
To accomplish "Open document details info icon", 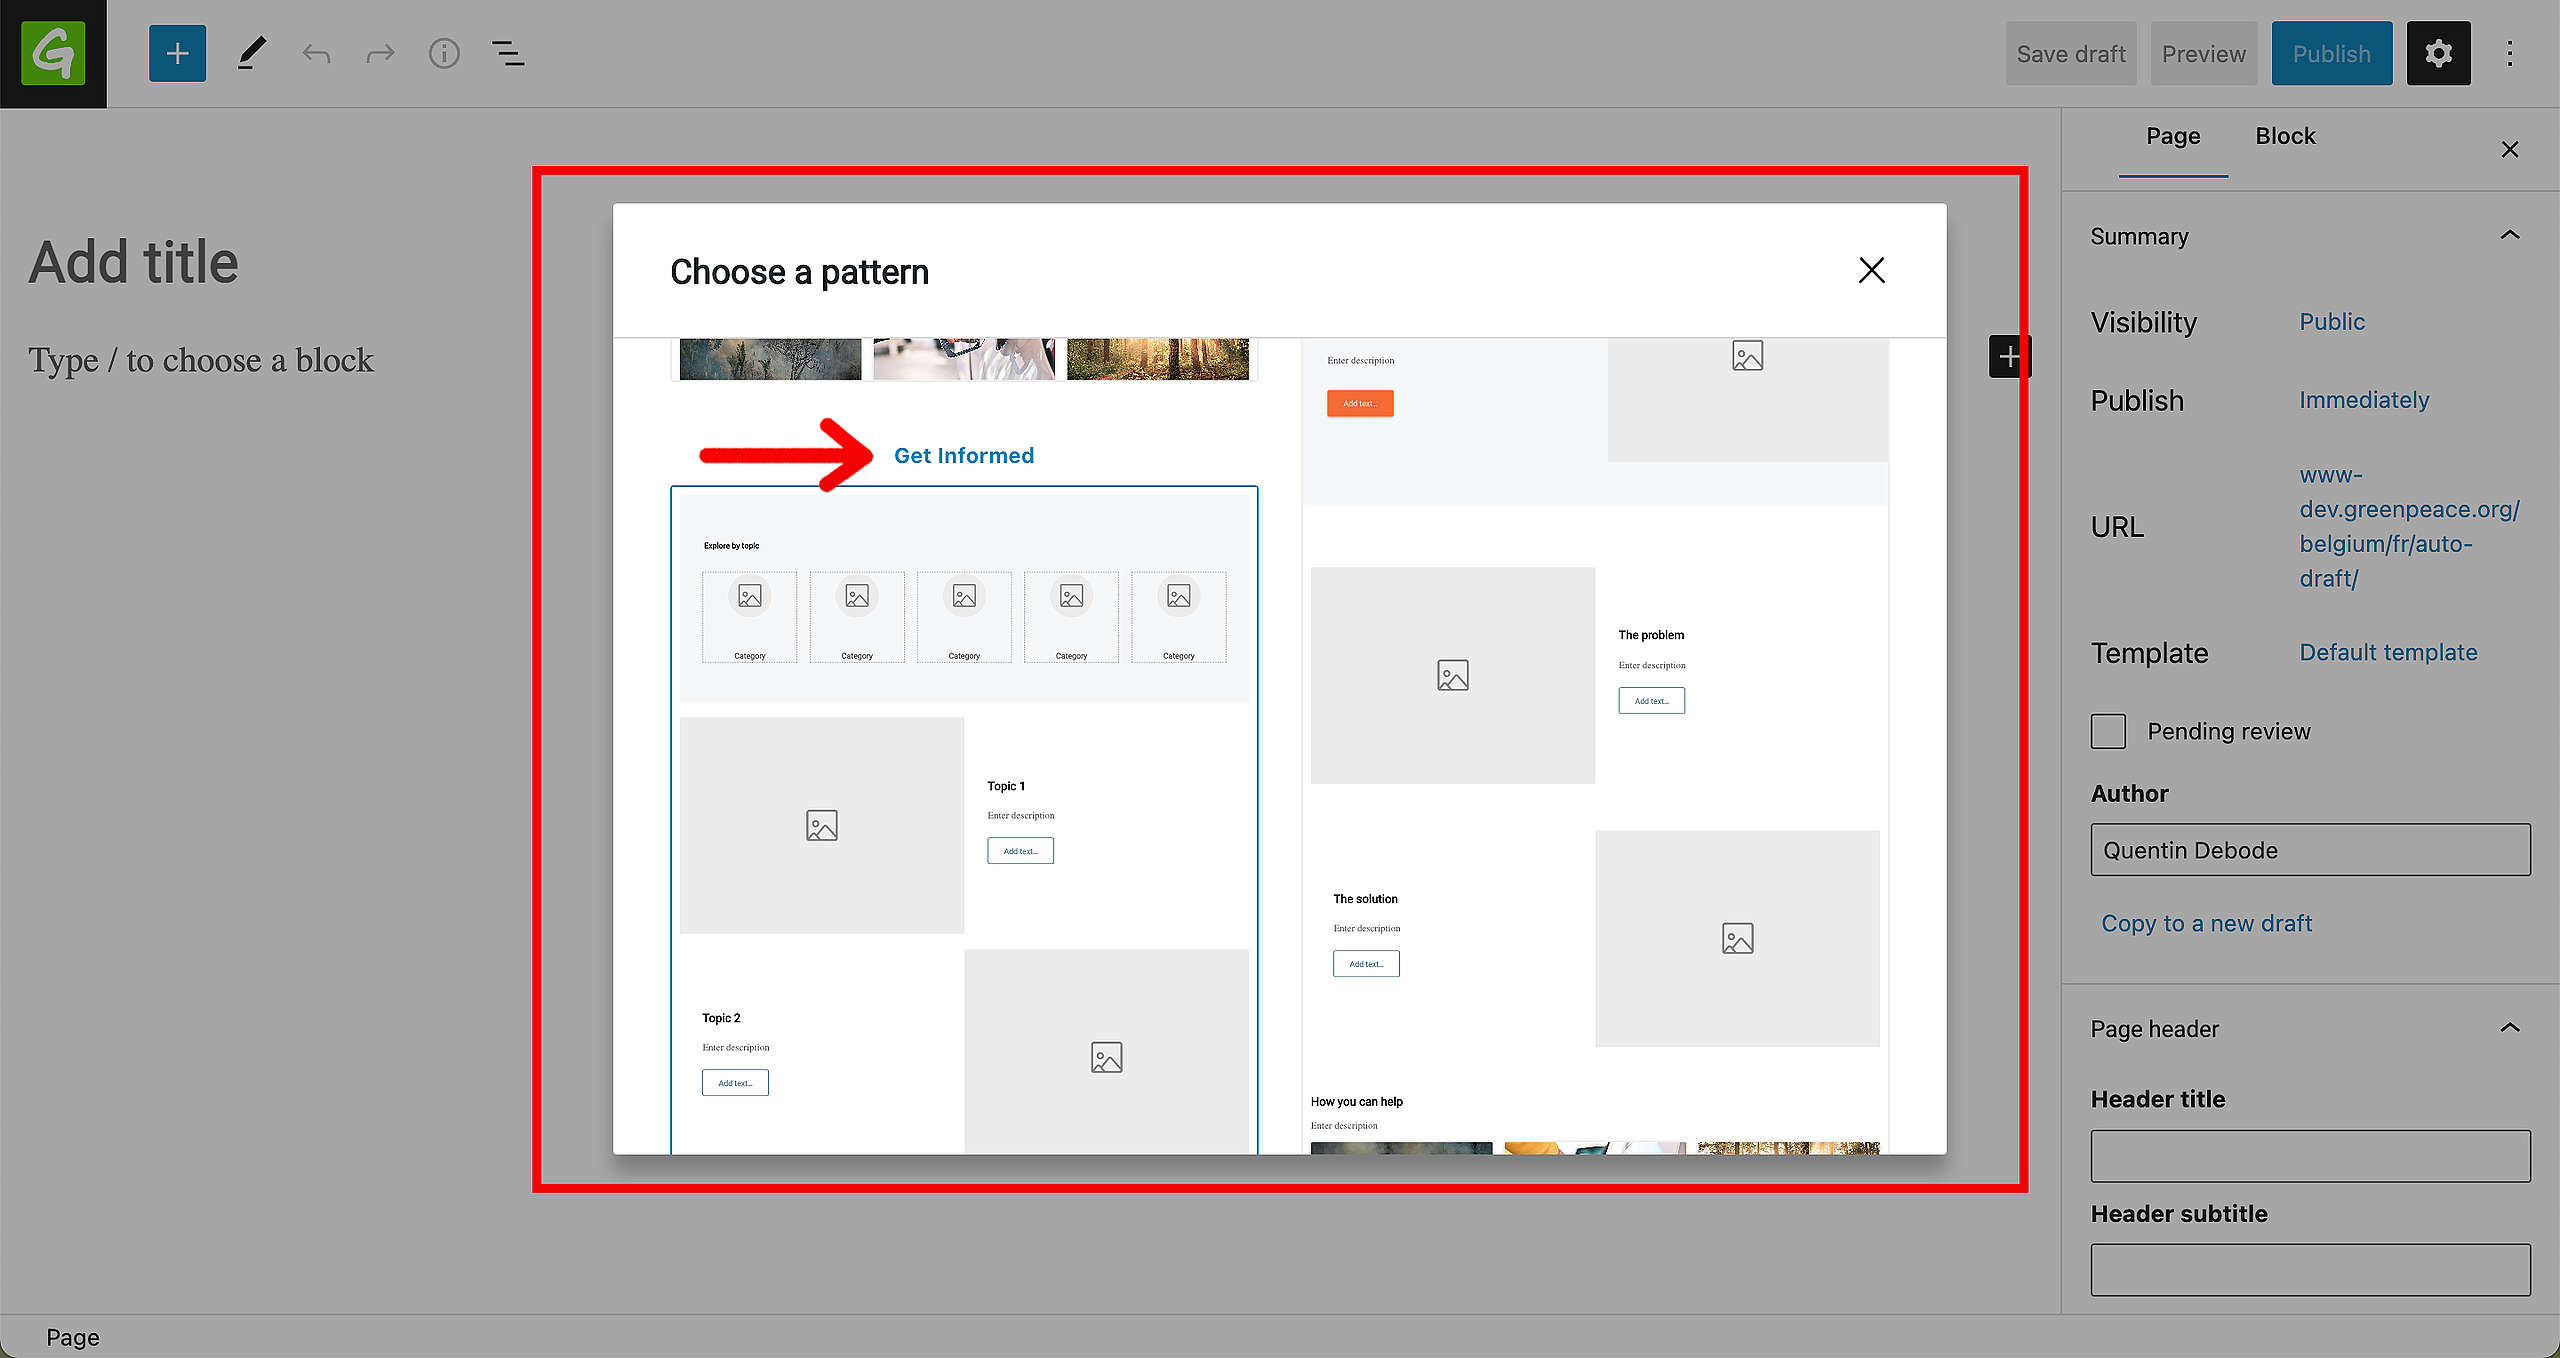I will tap(444, 53).
